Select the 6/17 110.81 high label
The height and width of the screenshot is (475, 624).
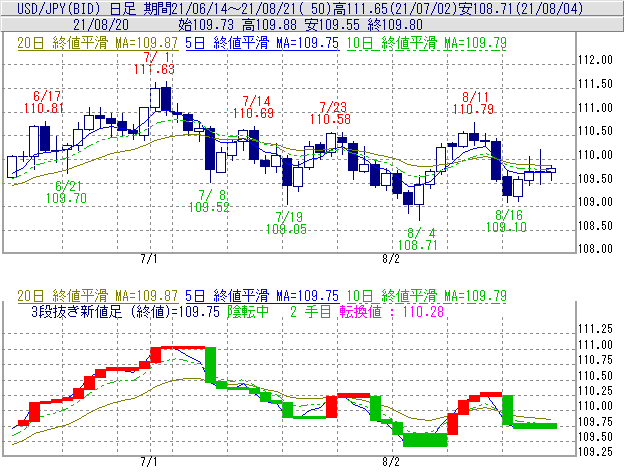coord(44,102)
